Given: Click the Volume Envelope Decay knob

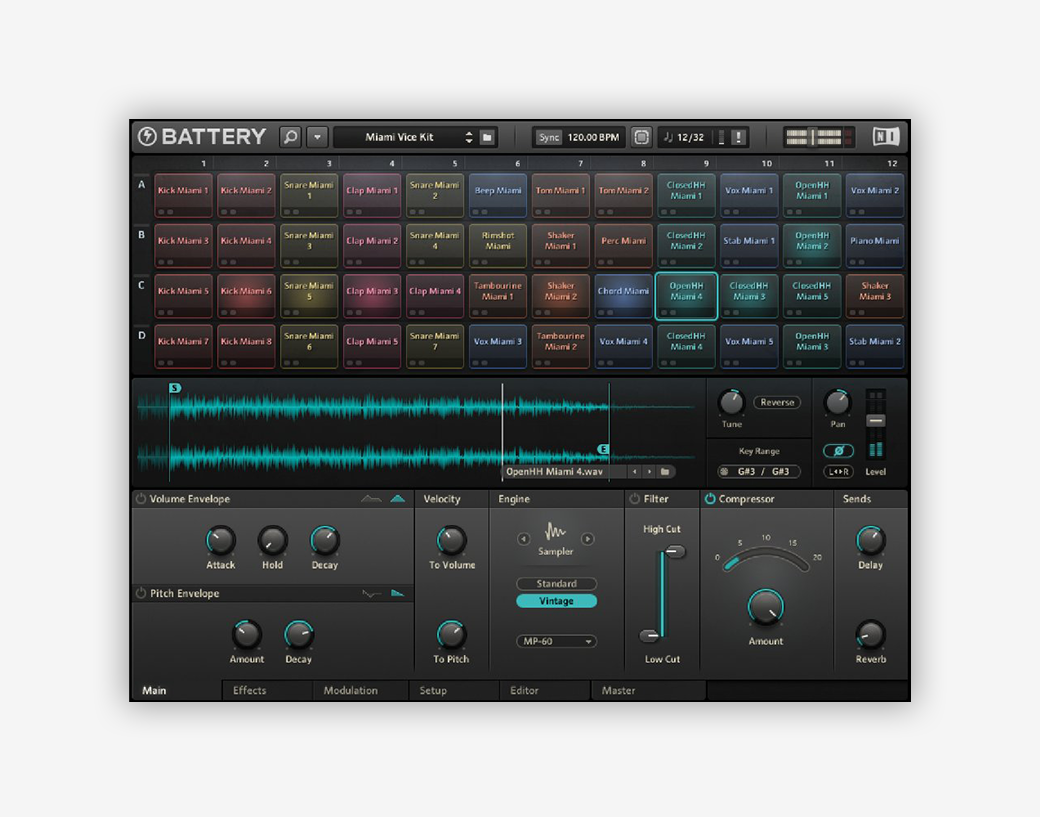Looking at the screenshot, I should click(x=324, y=541).
